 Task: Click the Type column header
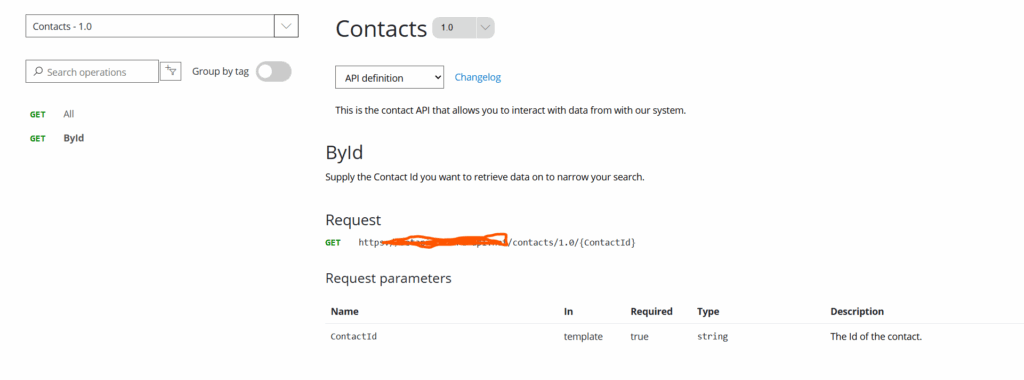point(708,311)
